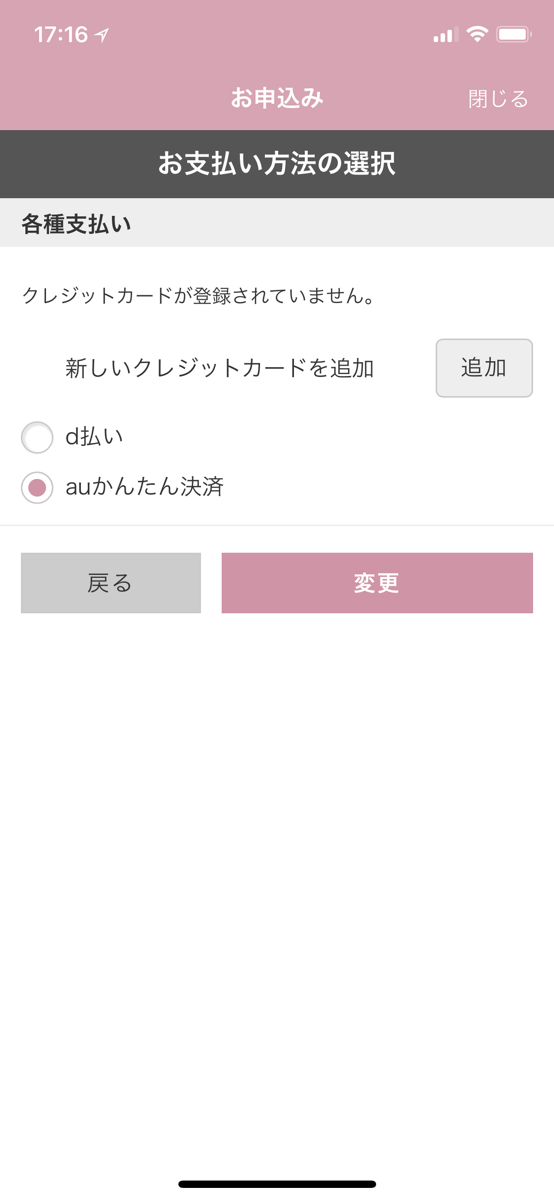
Task: Tap the auかんたん決済 label text
Action: [144, 488]
